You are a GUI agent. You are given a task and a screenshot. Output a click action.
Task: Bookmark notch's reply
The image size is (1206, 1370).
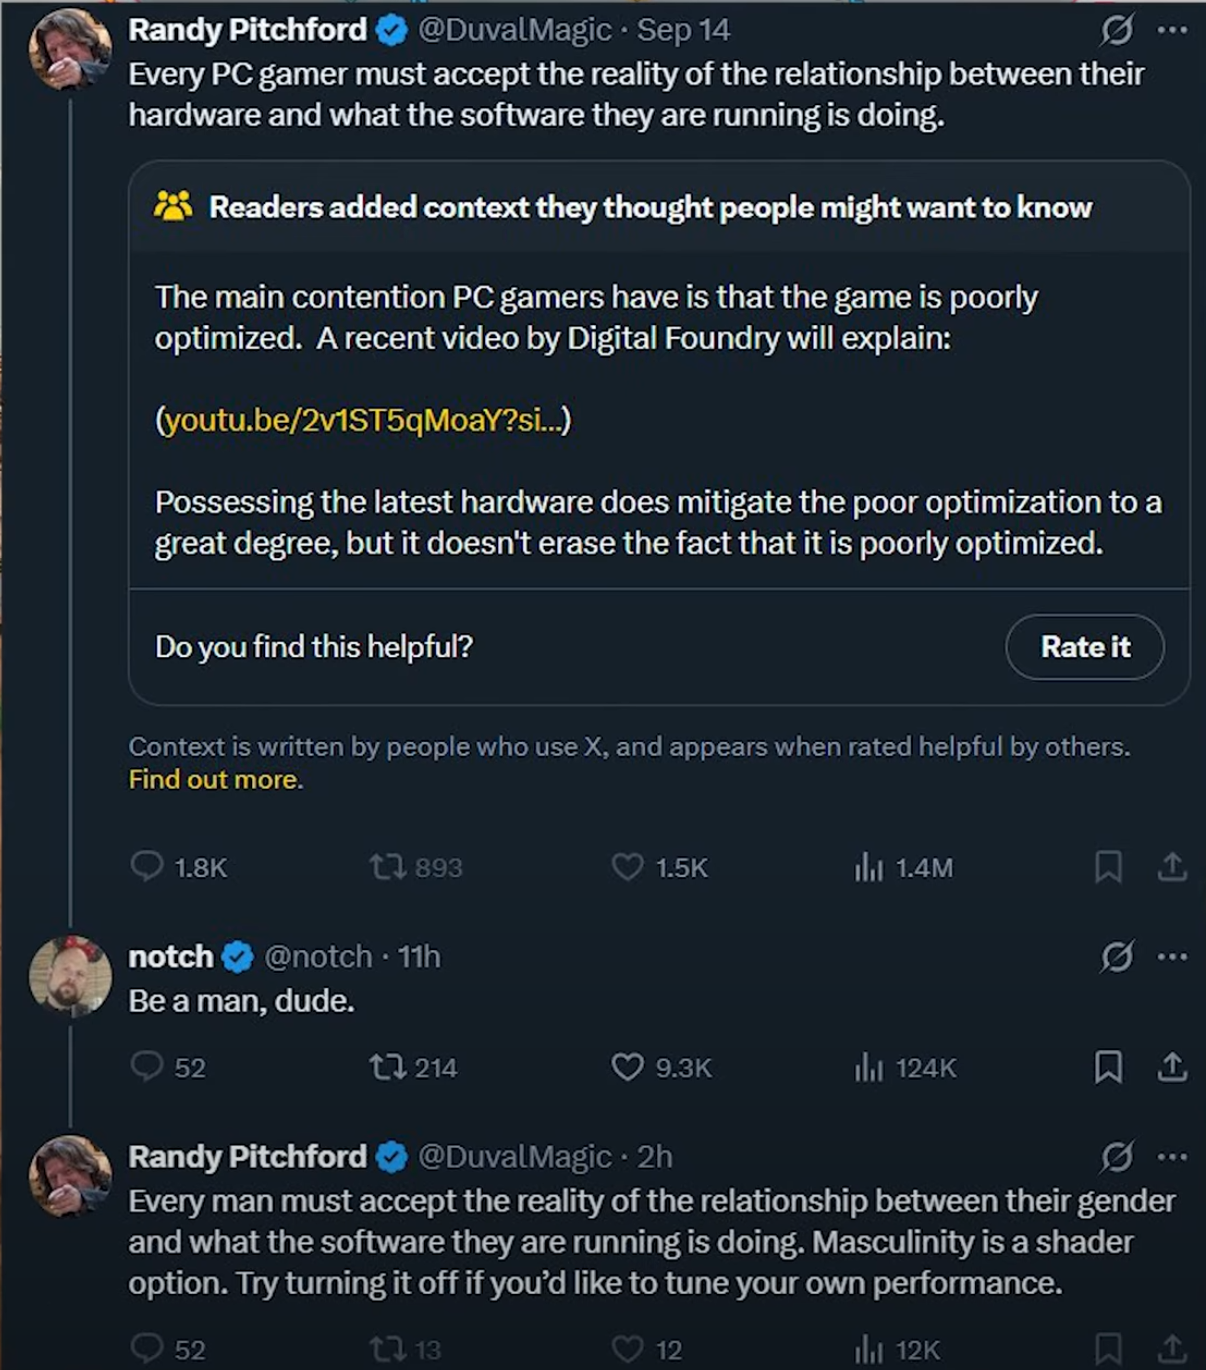1108,1067
